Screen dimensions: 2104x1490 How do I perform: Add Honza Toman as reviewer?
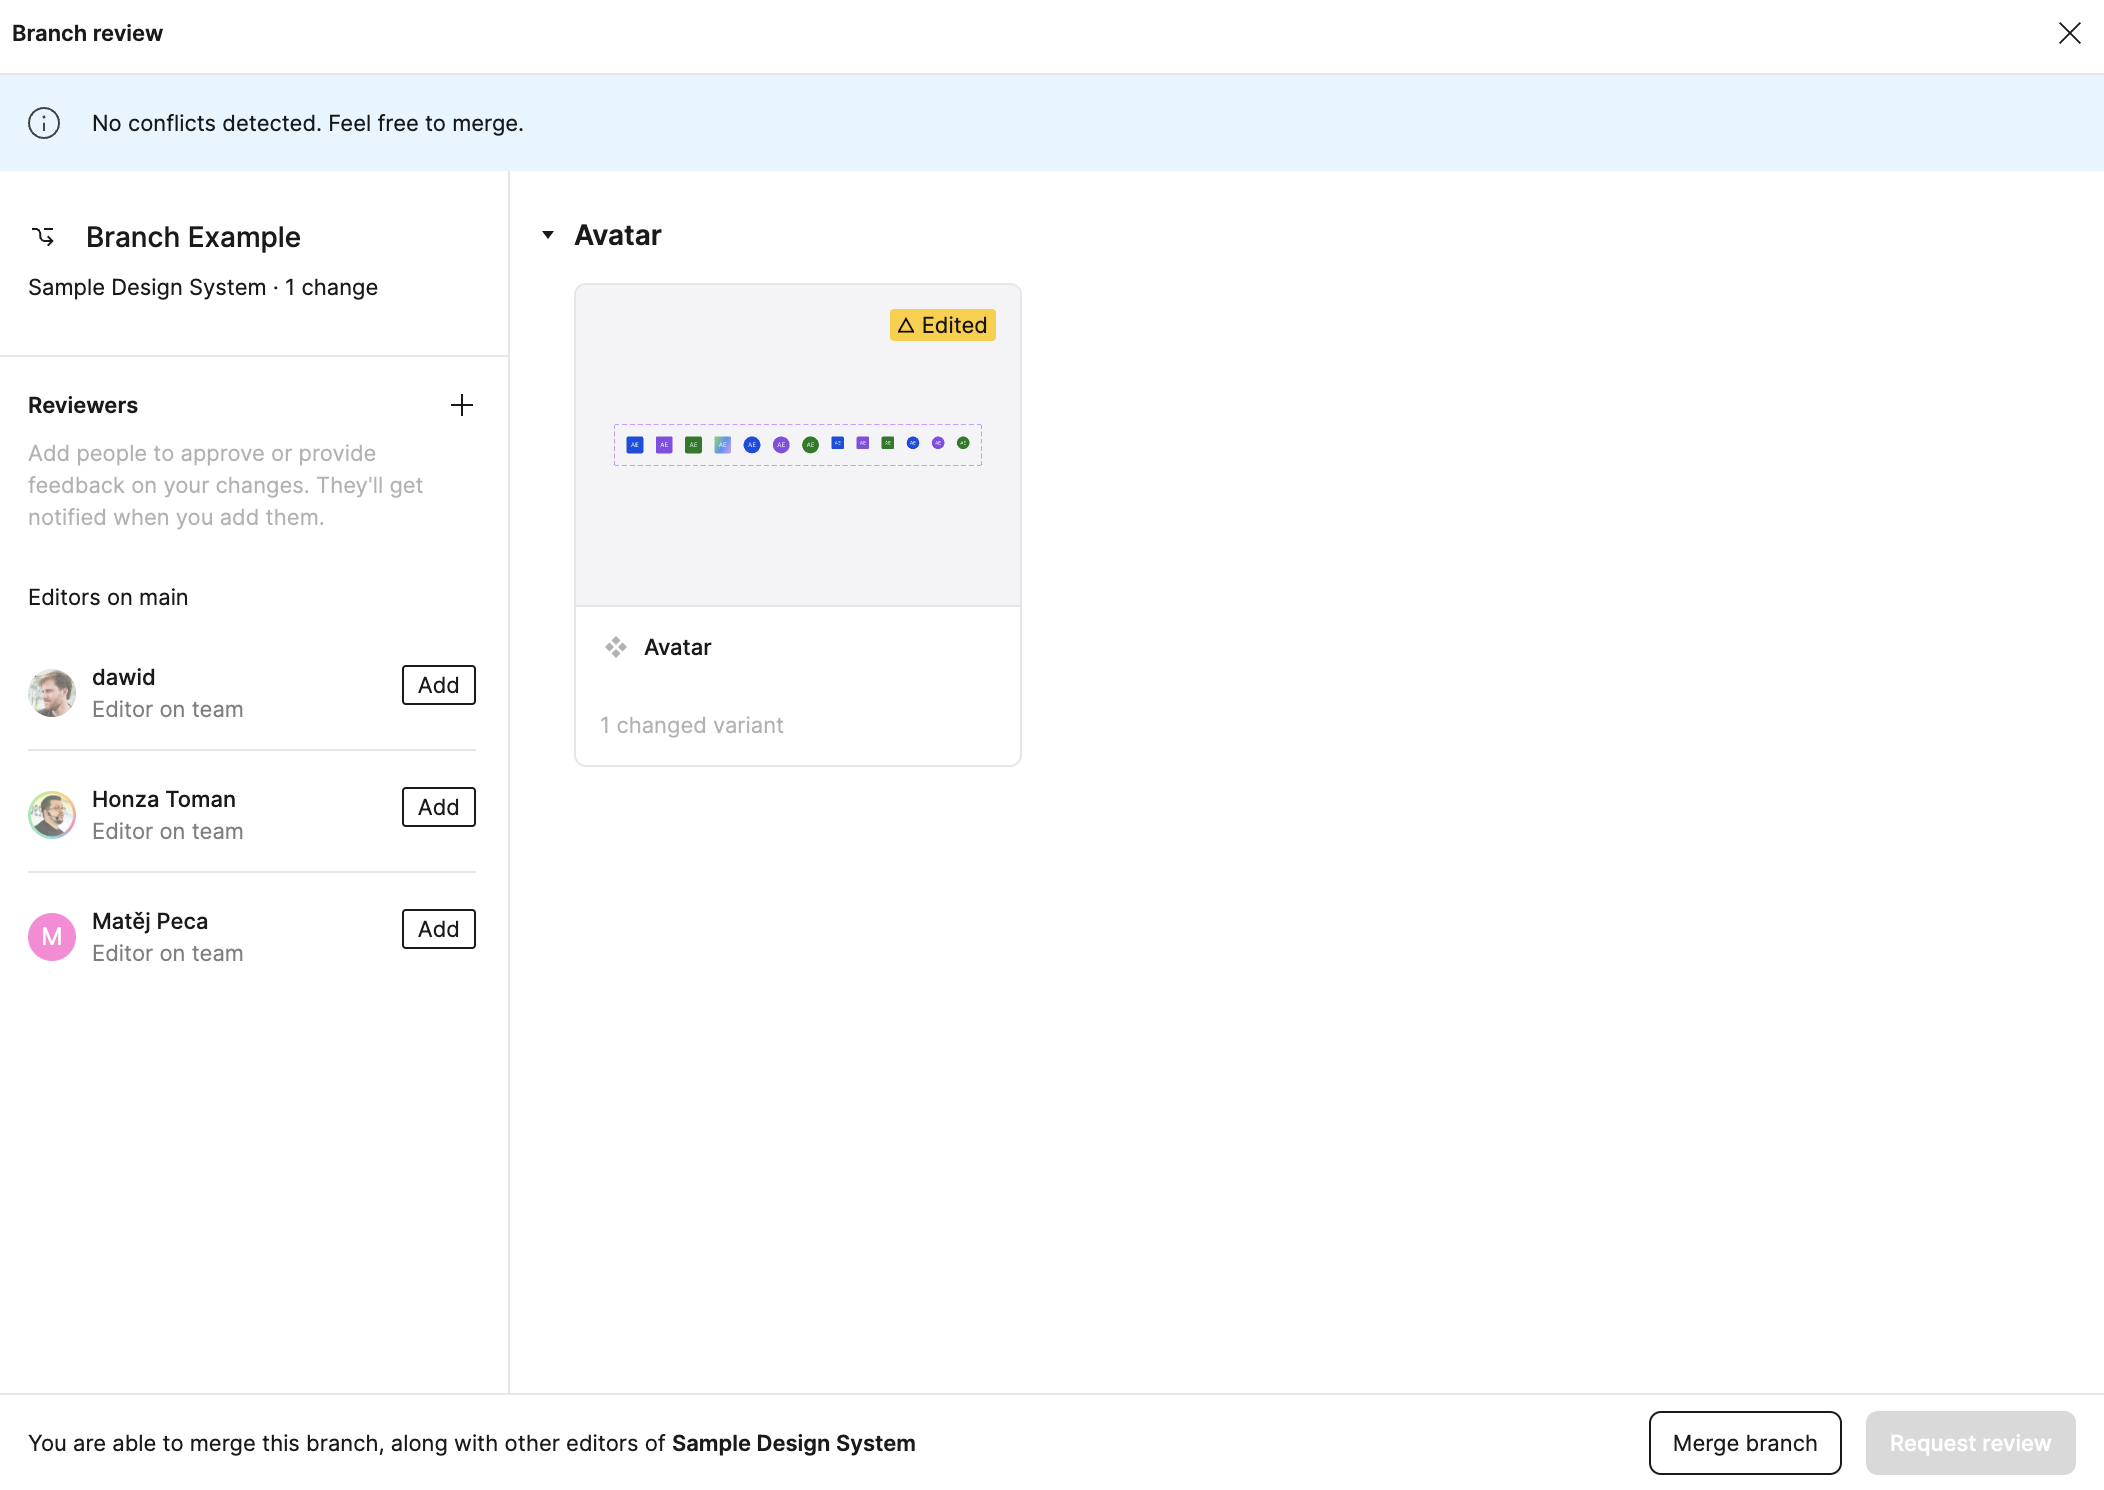tap(438, 807)
